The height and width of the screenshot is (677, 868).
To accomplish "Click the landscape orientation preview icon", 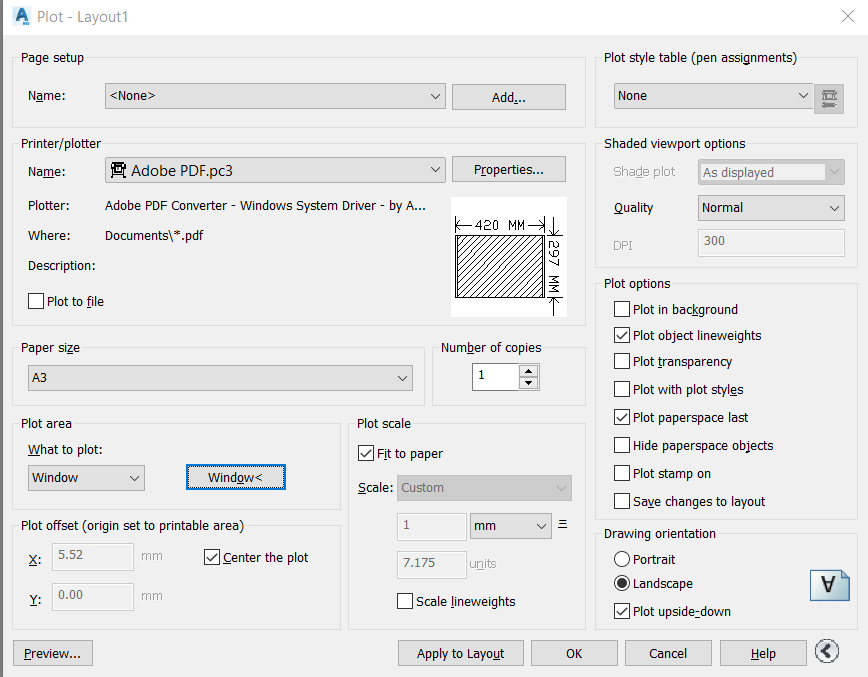I will point(829,584).
